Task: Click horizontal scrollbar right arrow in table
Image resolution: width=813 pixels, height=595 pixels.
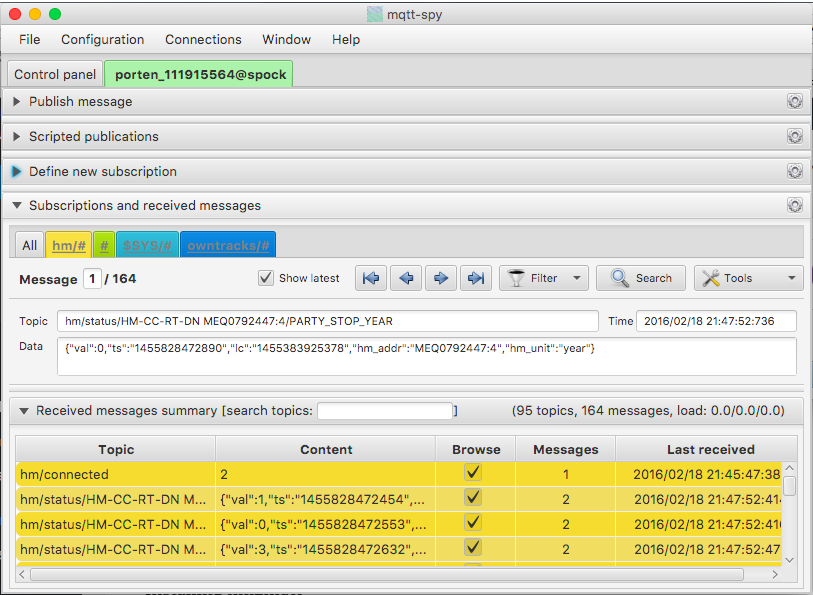Action: [x=775, y=574]
